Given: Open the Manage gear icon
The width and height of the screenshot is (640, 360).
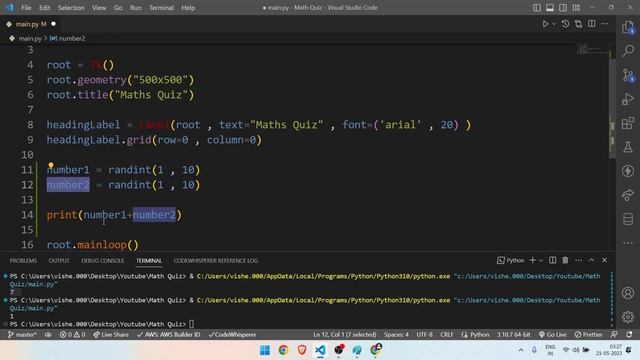Looking at the screenshot, I should tap(628, 317).
